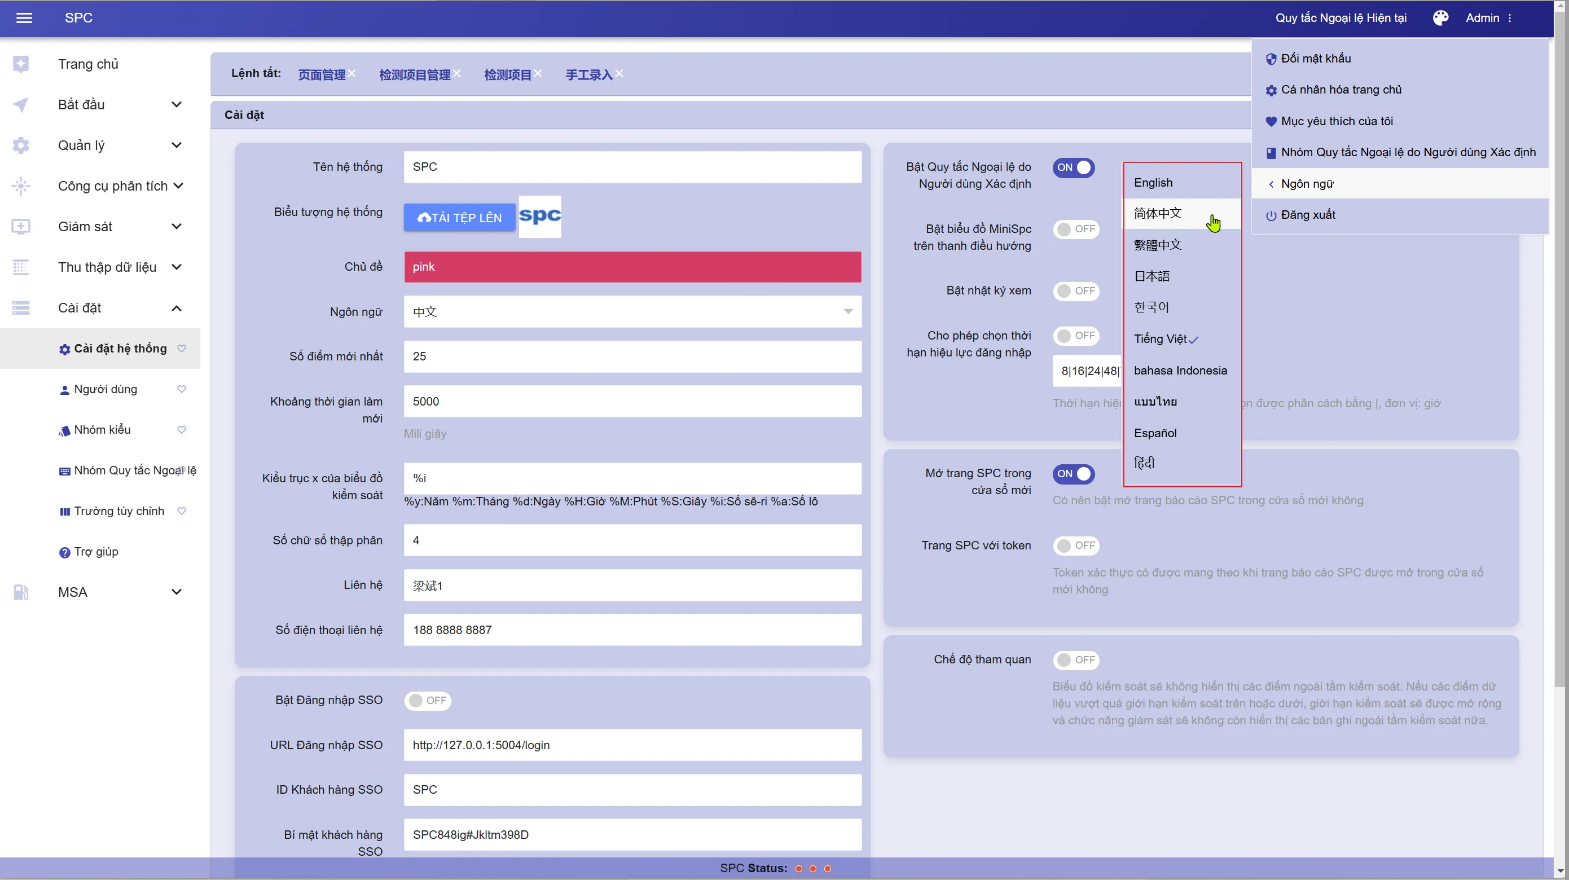The height and width of the screenshot is (880, 1569).
Task: Choose Đăng xuất in user menu
Action: point(1308,215)
